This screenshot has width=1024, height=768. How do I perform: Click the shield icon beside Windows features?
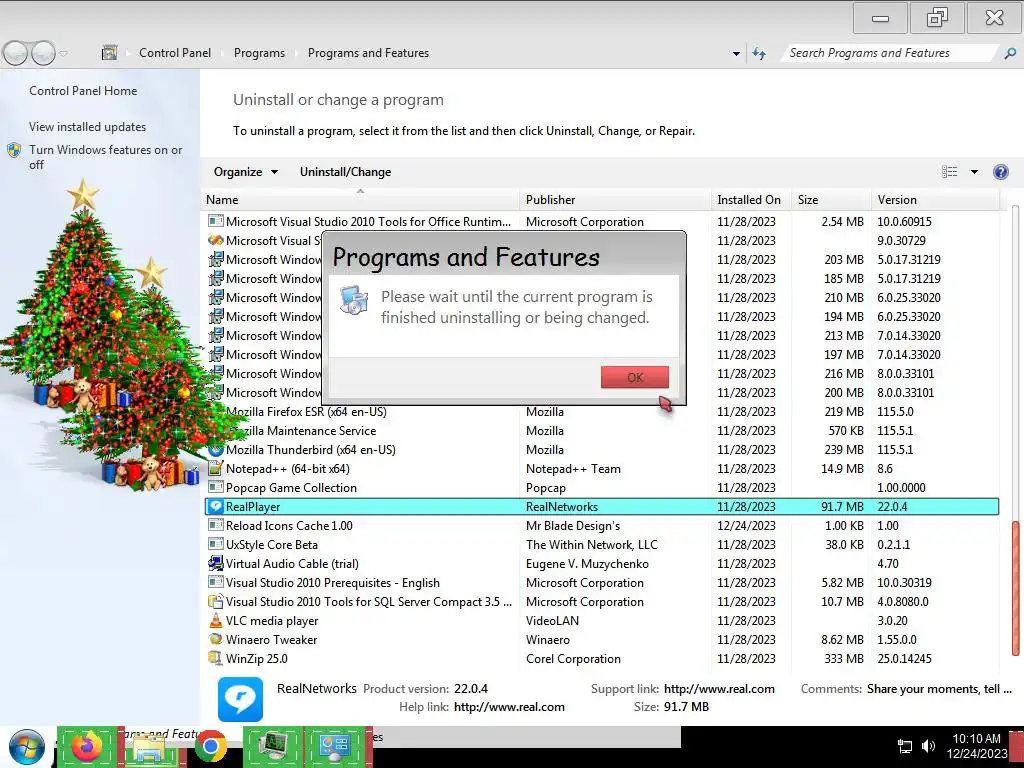point(14,150)
